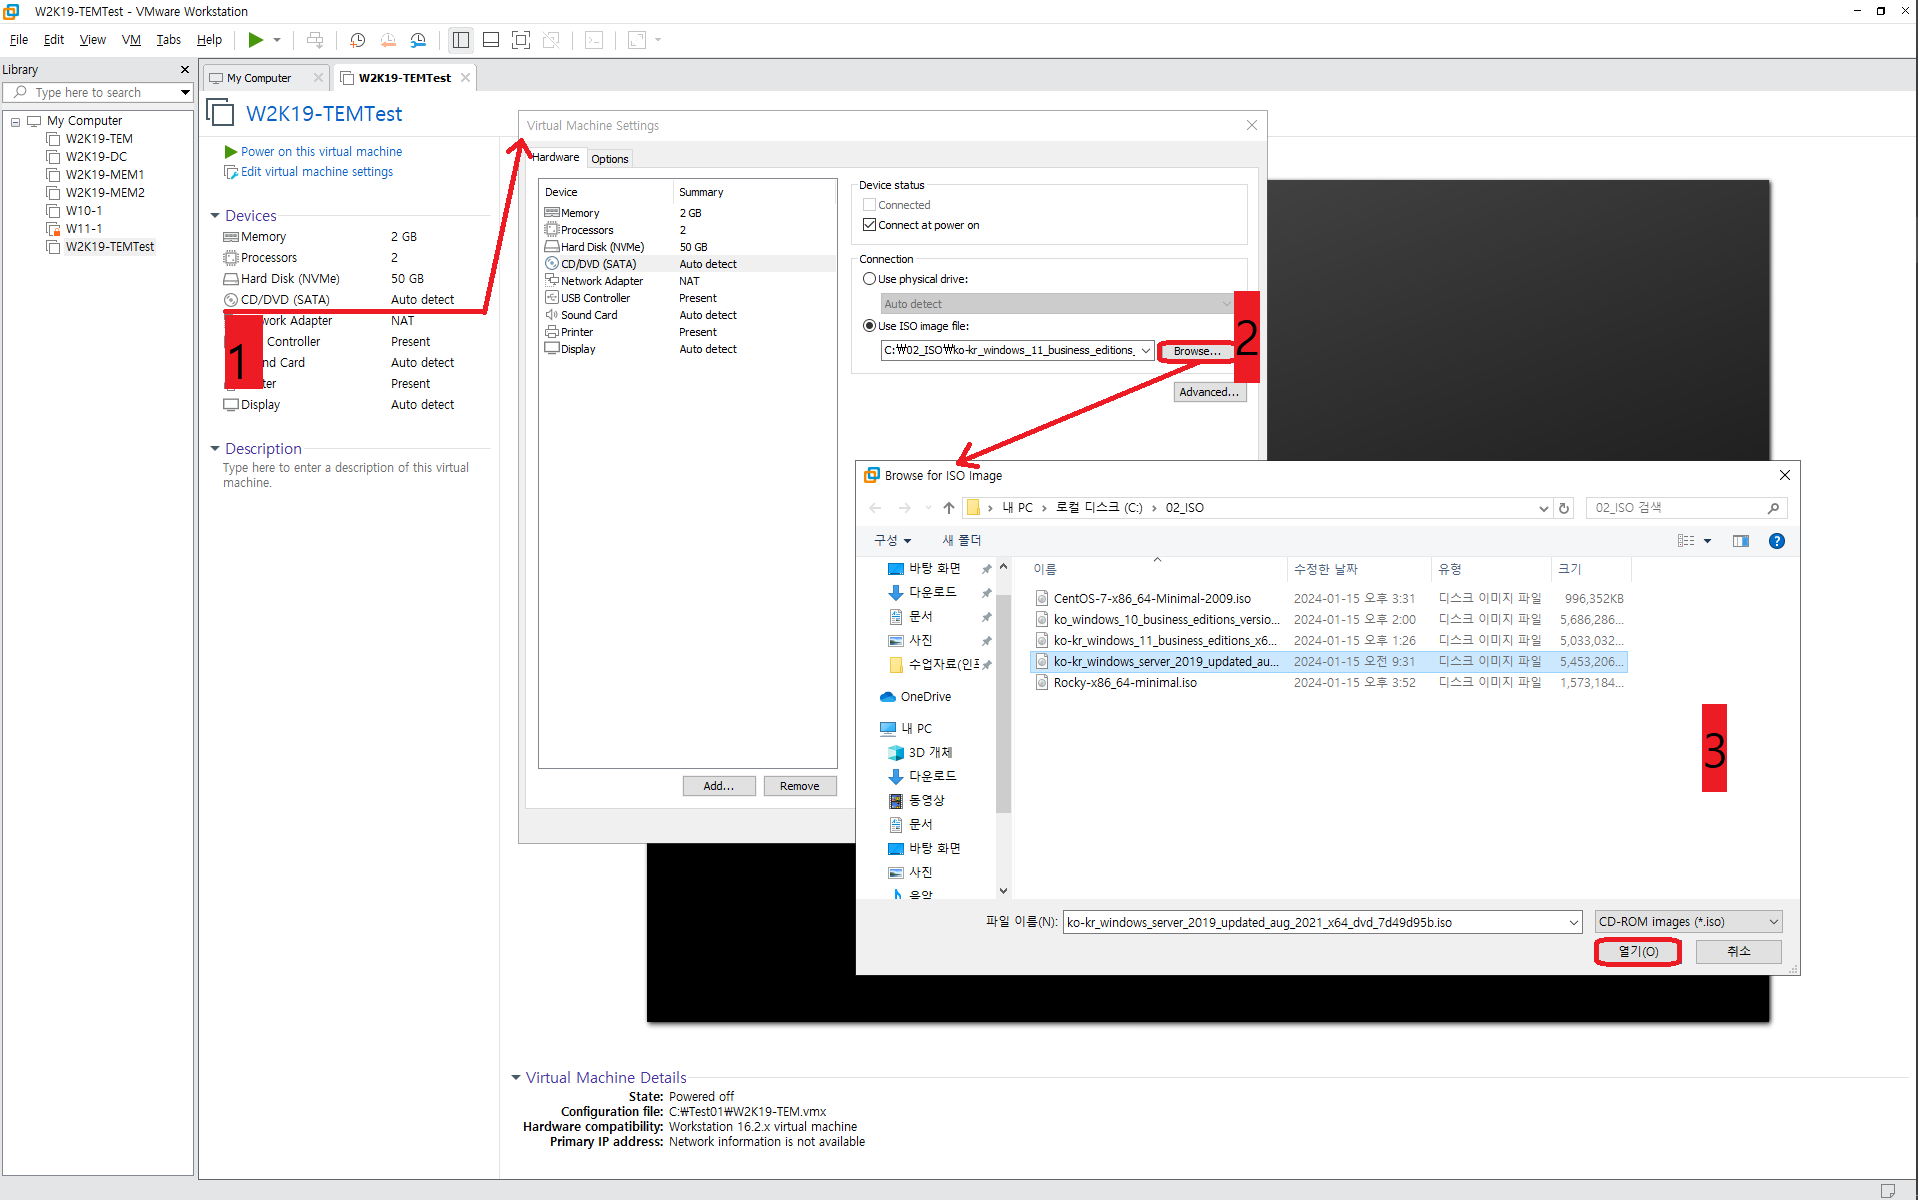Select W2K19-MEM1 in the library tree
Viewport: 1918px width, 1200px height.
coord(105,175)
